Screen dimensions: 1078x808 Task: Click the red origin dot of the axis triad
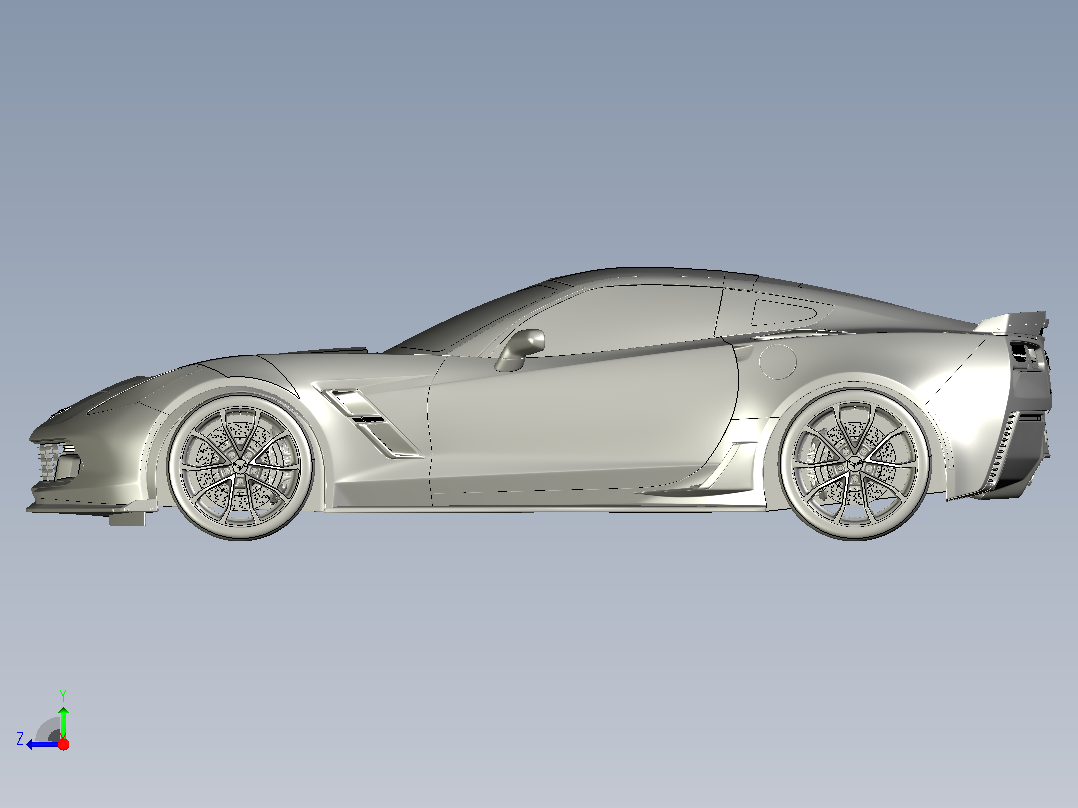click(x=63, y=744)
